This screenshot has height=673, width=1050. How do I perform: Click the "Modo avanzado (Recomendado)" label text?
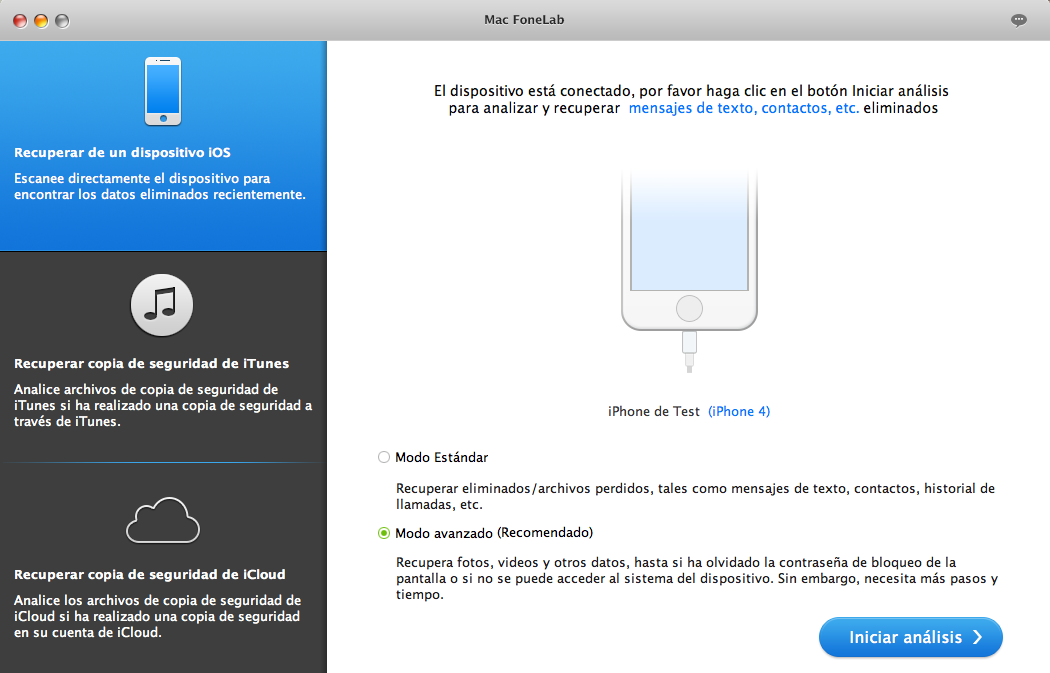tap(494, 533)
